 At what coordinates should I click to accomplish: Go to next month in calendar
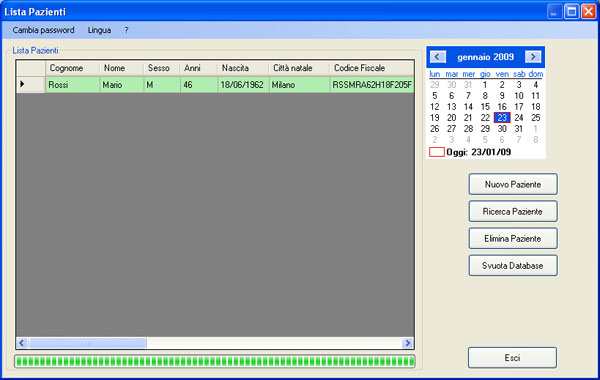[533, 57]
